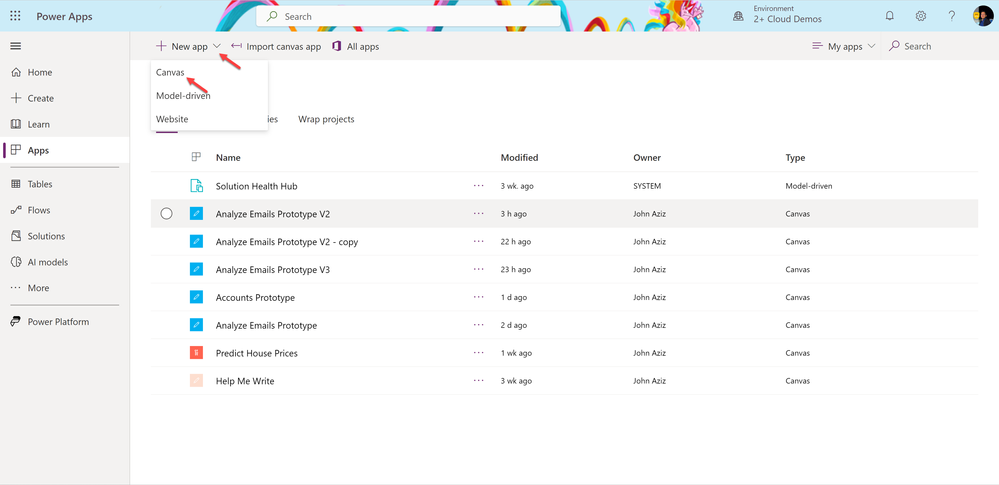Click the Tables grid icon in sidebar
The width and height of the screenshot is (999, 485).
pos(17,184)
